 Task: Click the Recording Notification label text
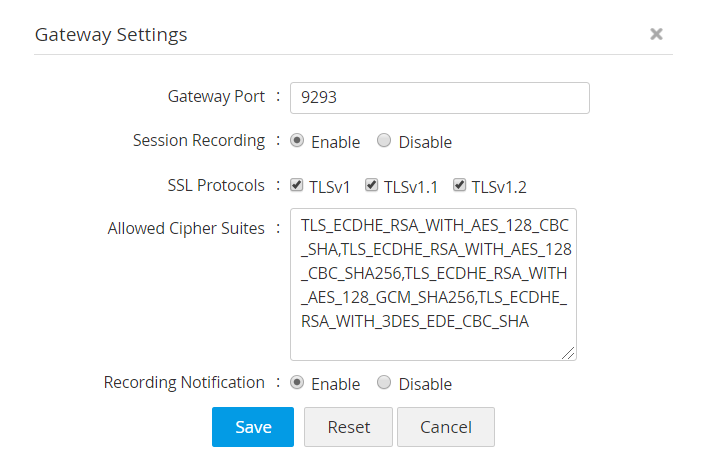tap(184, 382)
